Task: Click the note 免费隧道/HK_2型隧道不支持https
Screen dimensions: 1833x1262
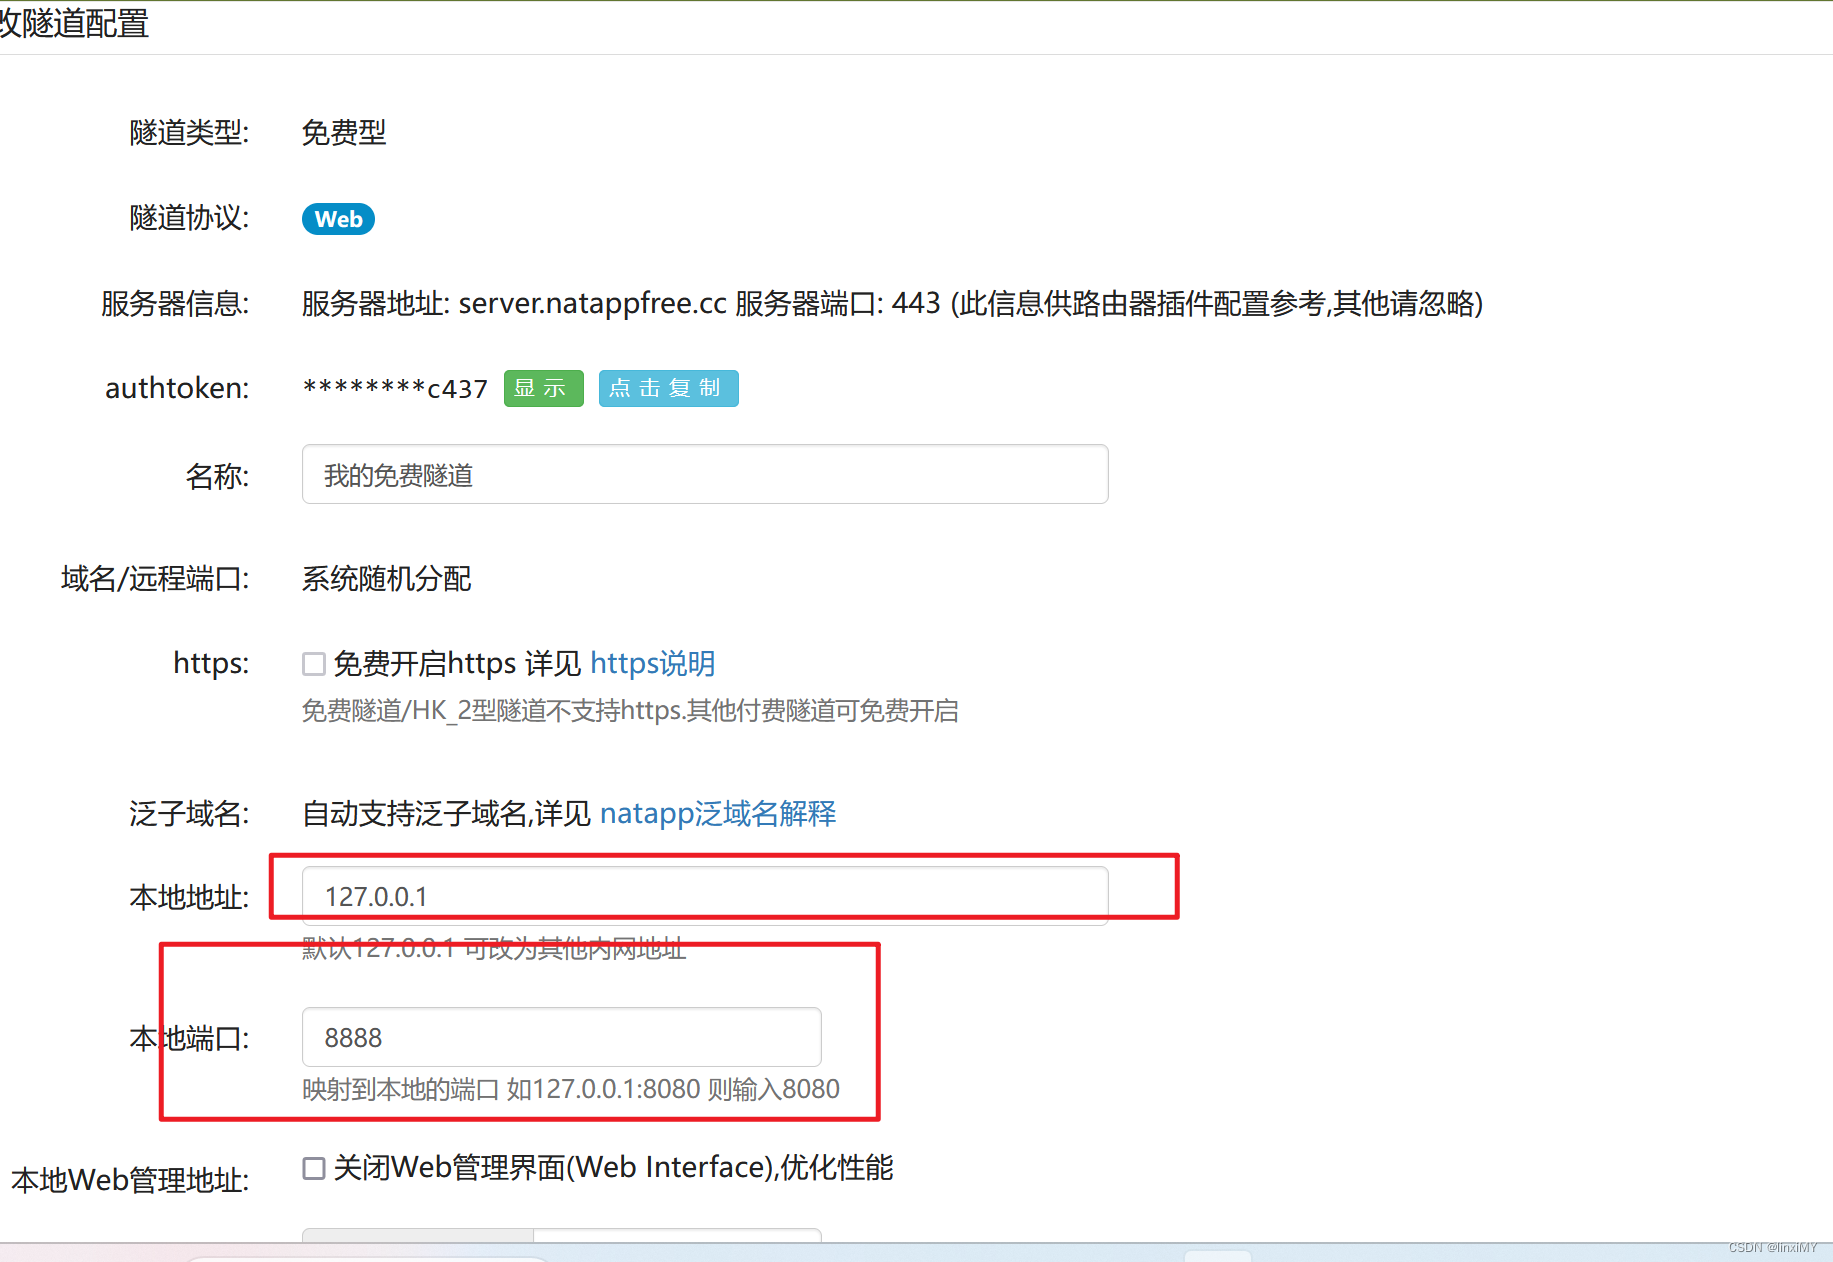Action: coord(630,711)
